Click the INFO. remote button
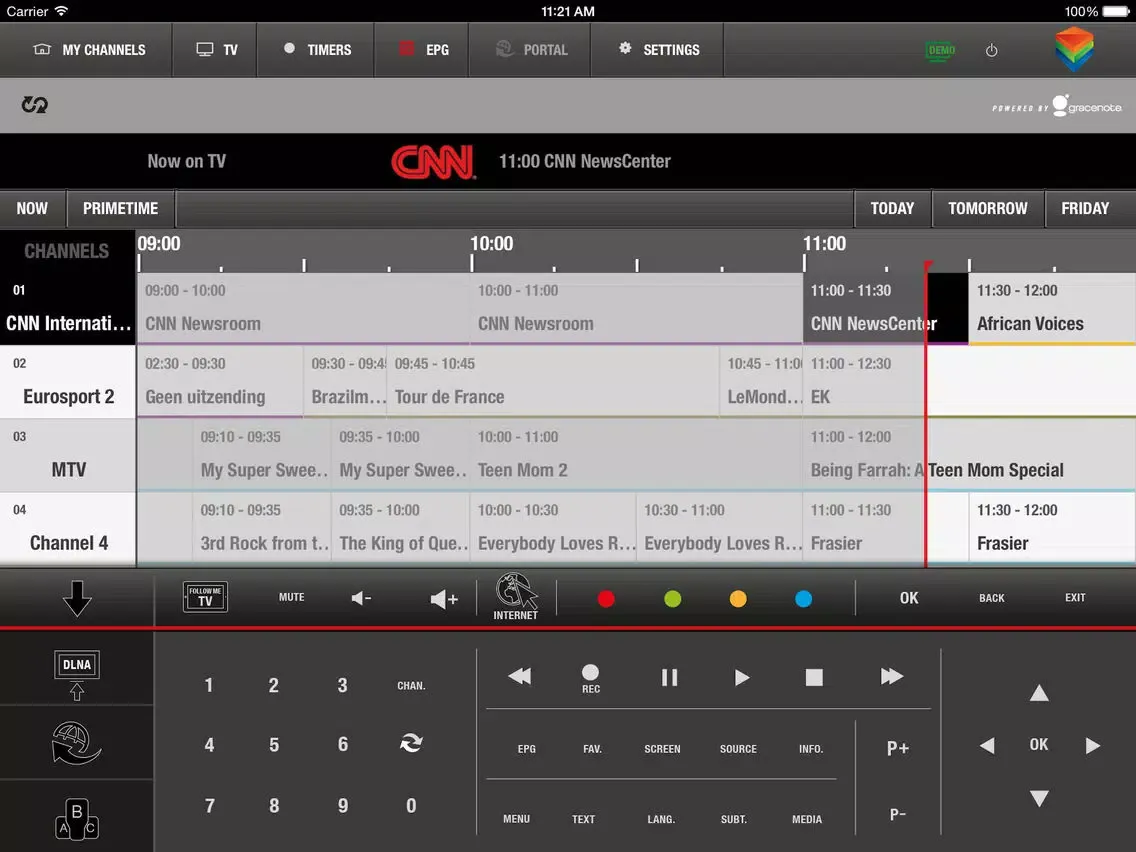Image resolution: width=1136 pixels, height=852 pixels. 811,749
